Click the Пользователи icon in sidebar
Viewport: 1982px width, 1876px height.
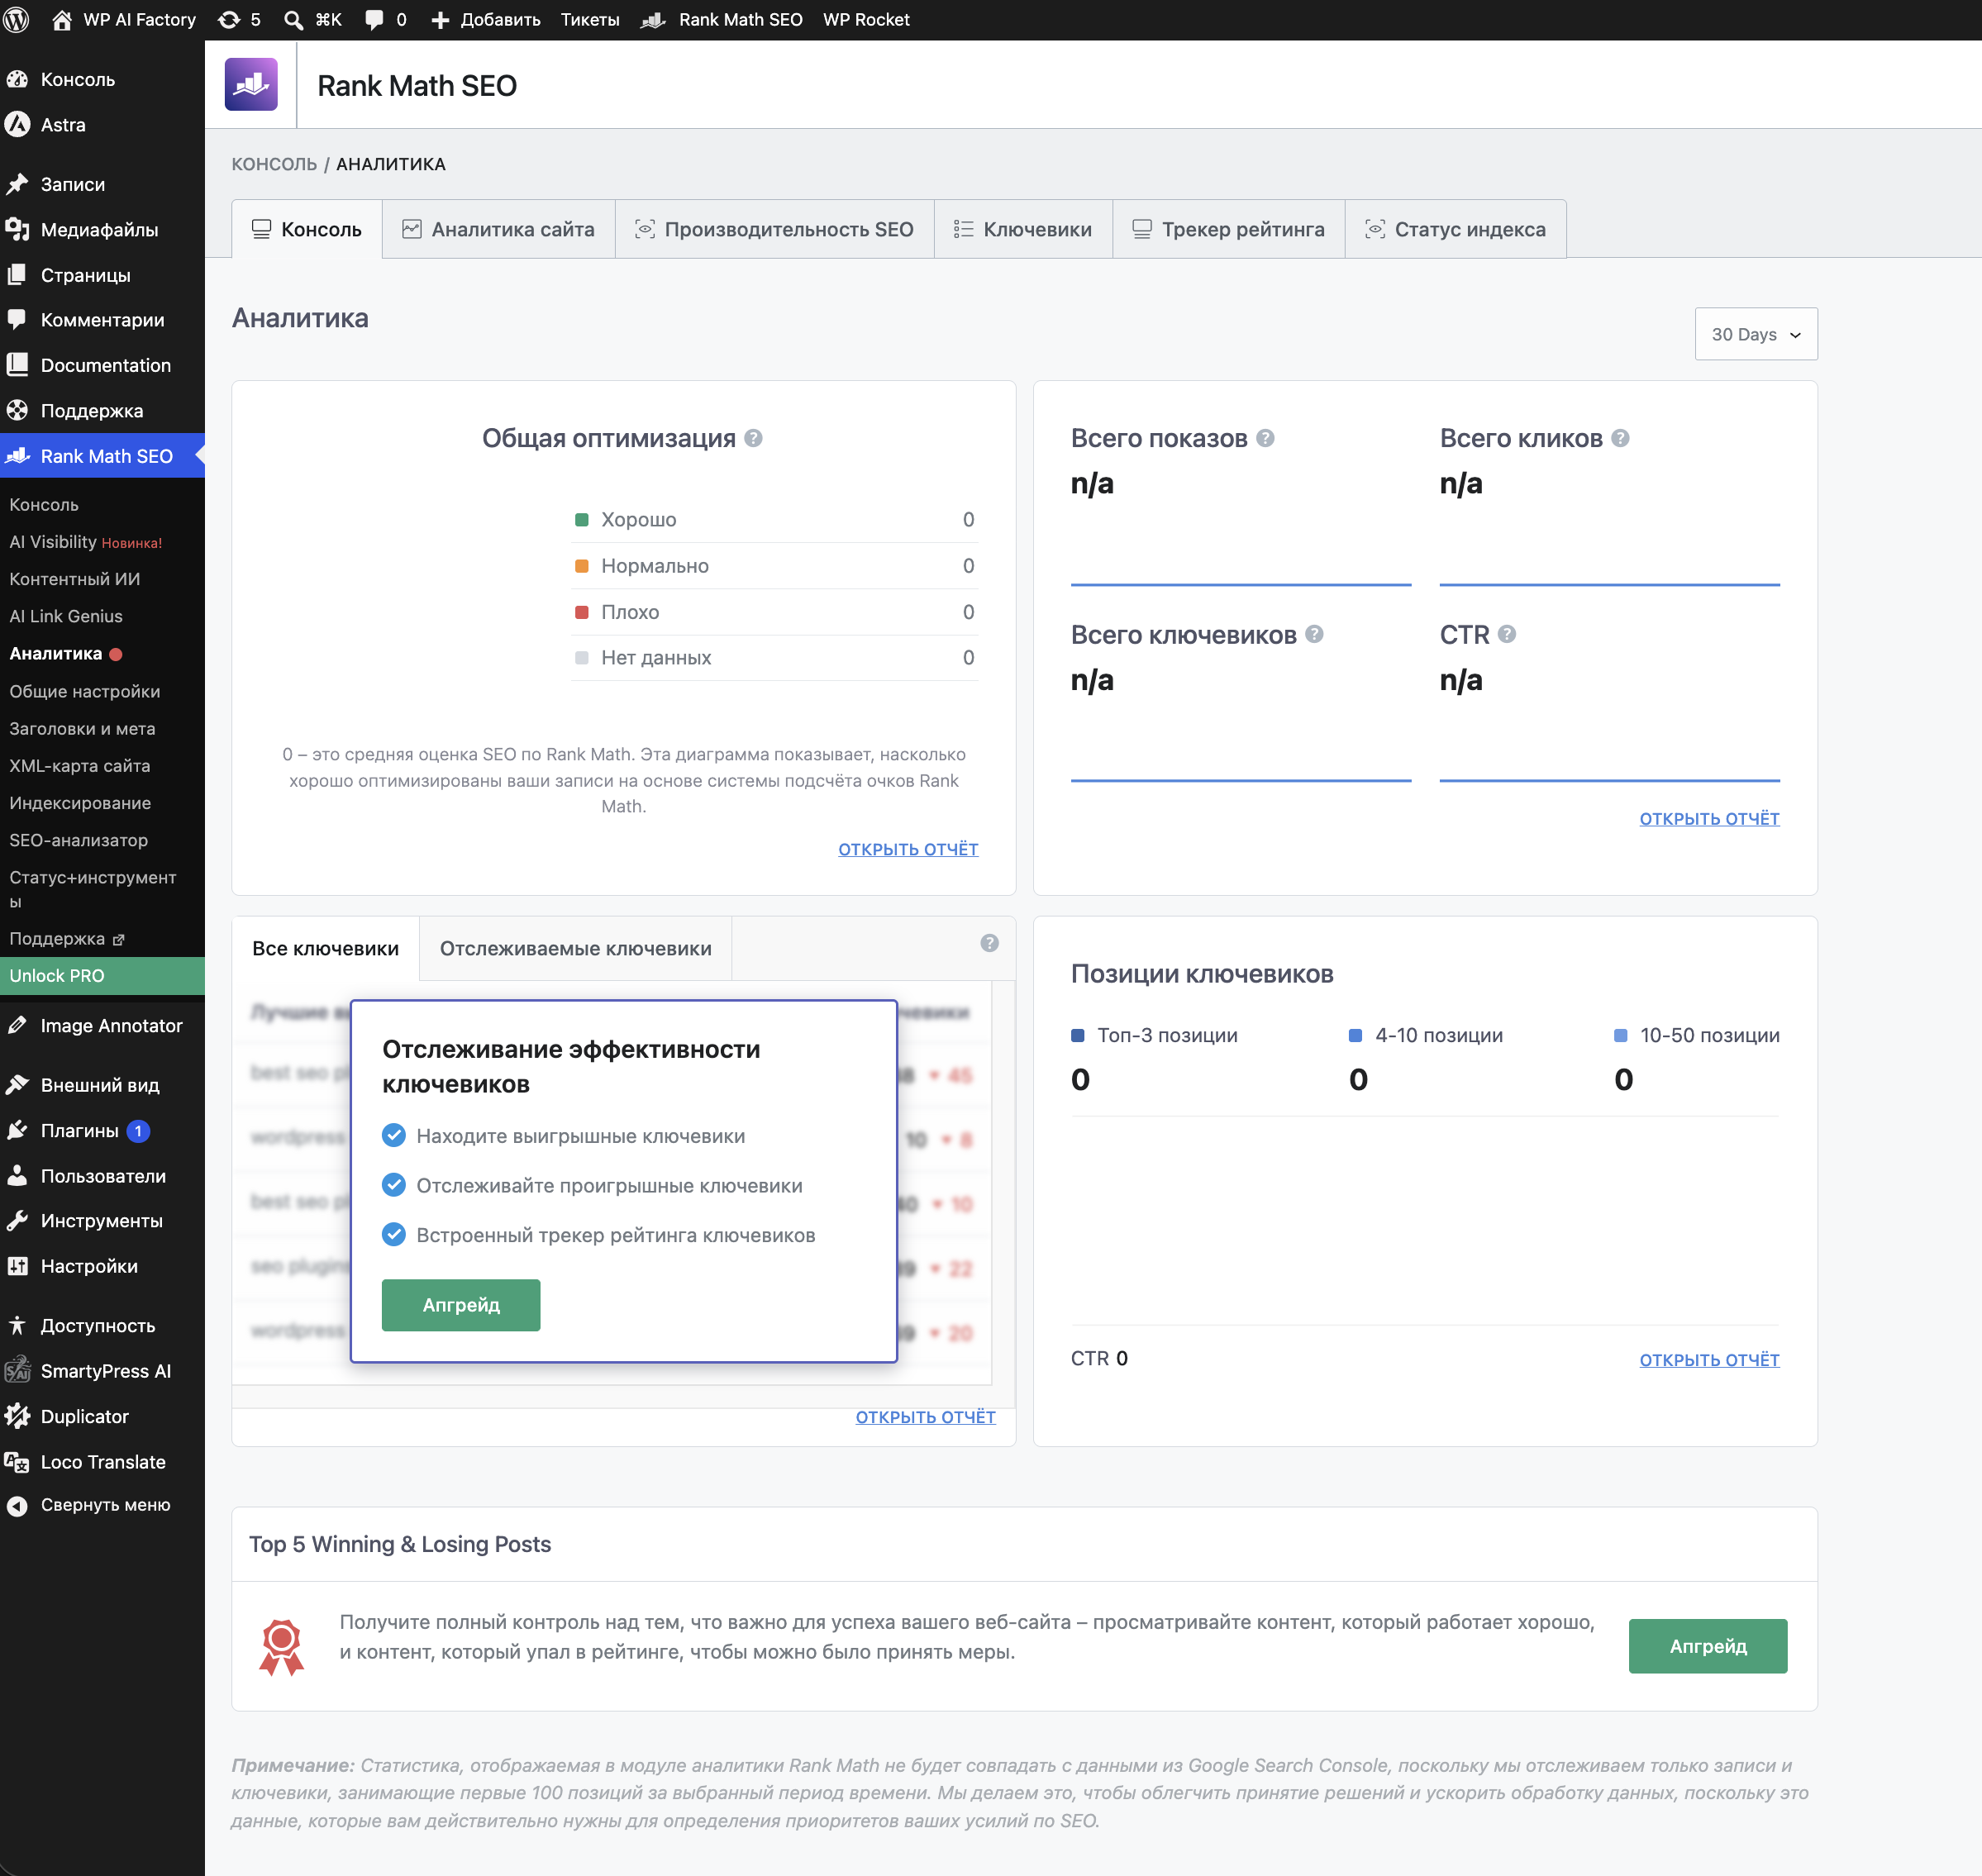tap(17, 1176)
